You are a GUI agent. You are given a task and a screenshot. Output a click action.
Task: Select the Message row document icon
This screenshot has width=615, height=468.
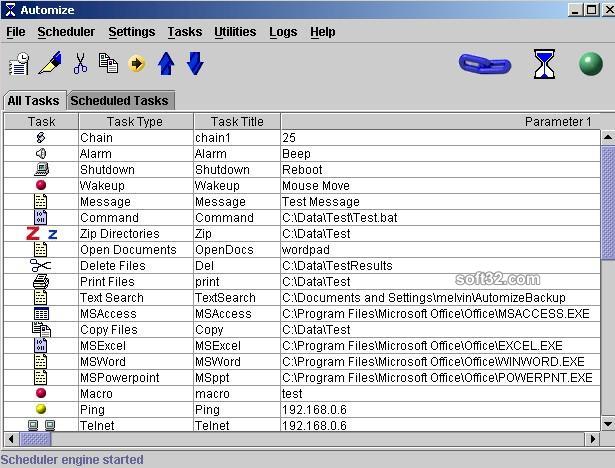[40, 201]
